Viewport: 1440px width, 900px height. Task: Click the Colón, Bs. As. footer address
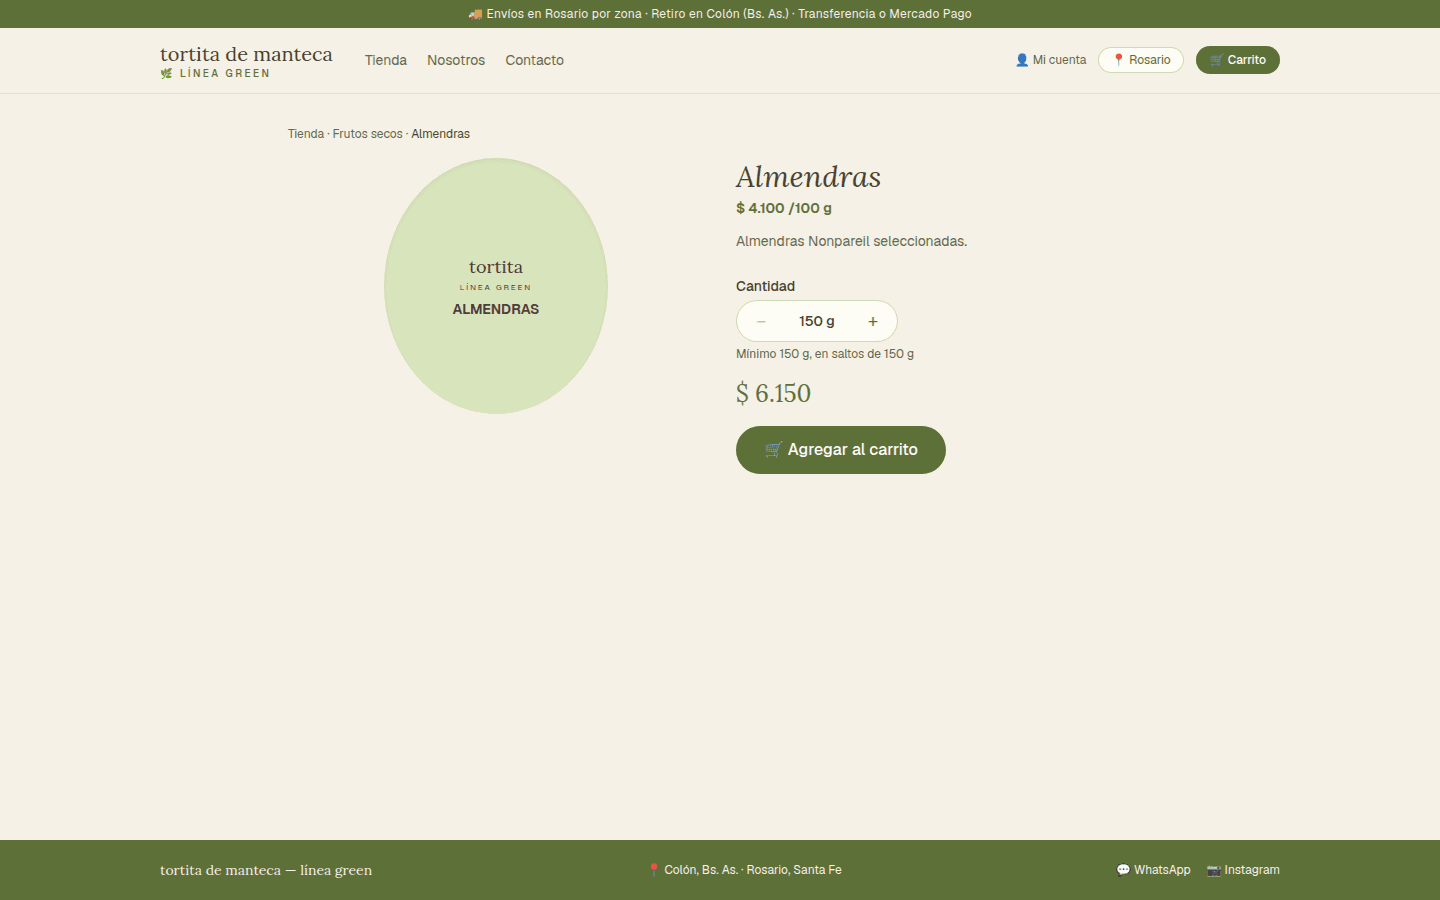pos(745,870)
